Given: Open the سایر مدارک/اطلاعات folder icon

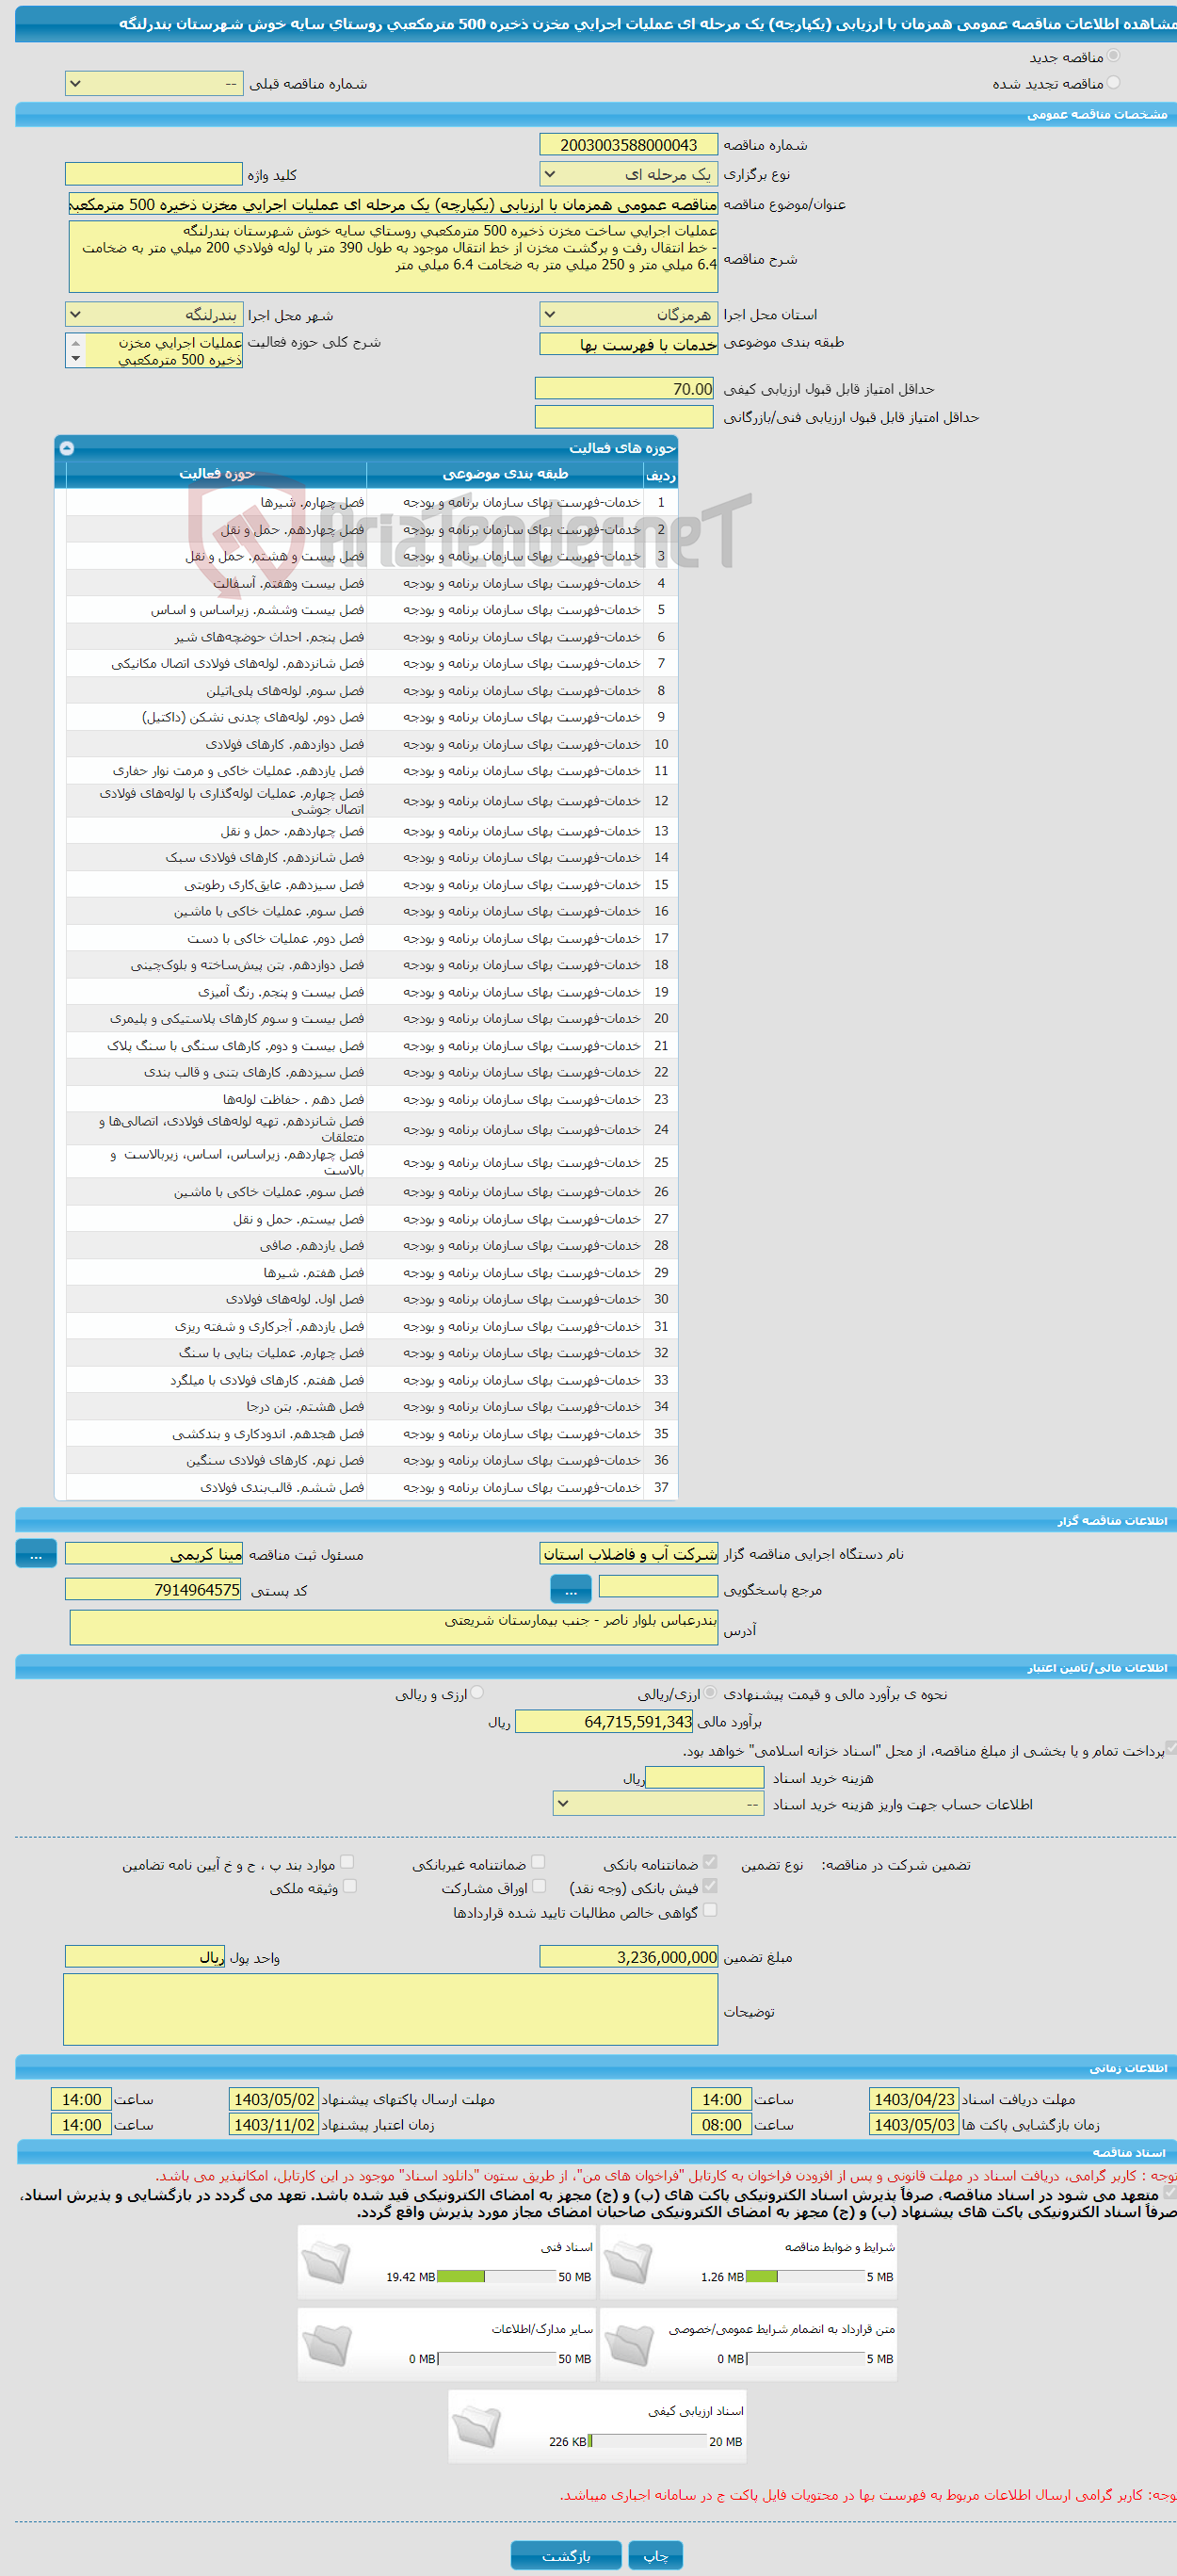Looking at the screenshot, I should point(326,2345).
